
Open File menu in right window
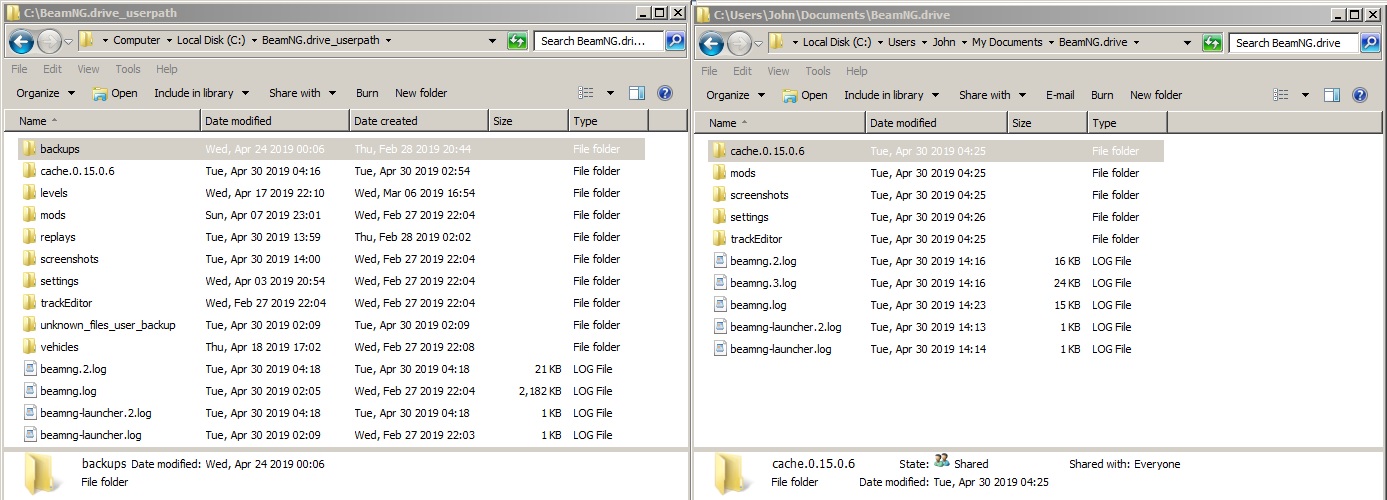coord(710,71)
